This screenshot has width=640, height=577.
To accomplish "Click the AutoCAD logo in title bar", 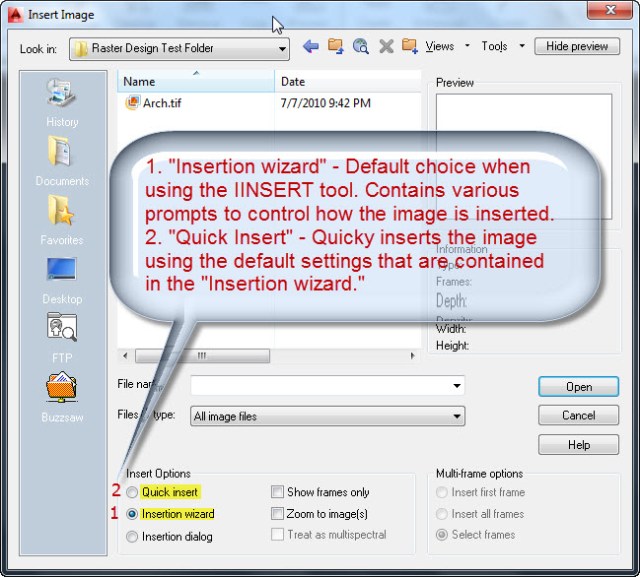I will (x=16, y=15).
